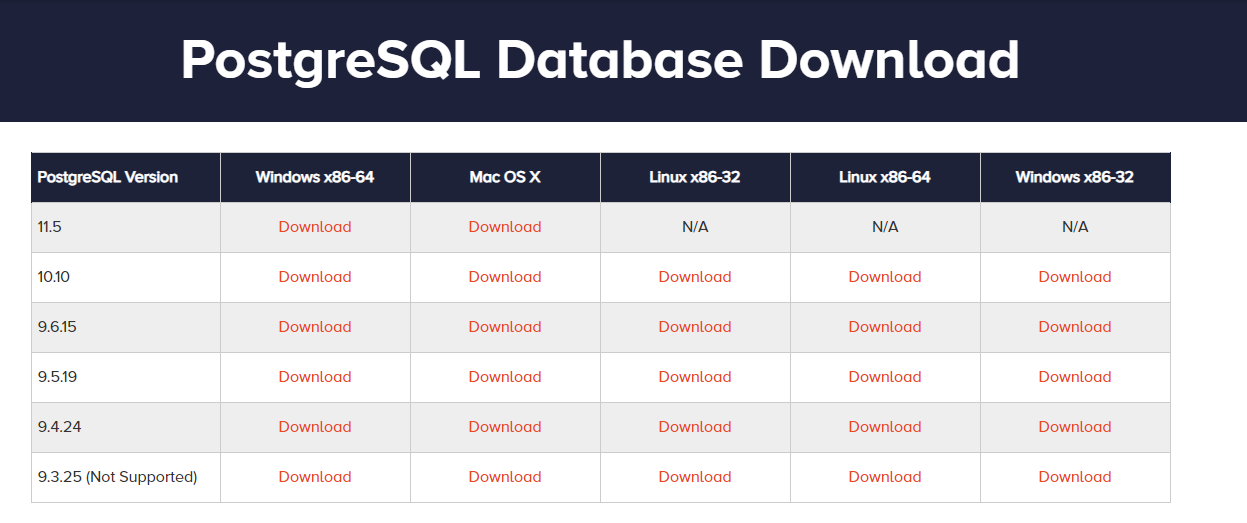Get 9.4.24 for Linux x86-64

[x=885, y=427]
